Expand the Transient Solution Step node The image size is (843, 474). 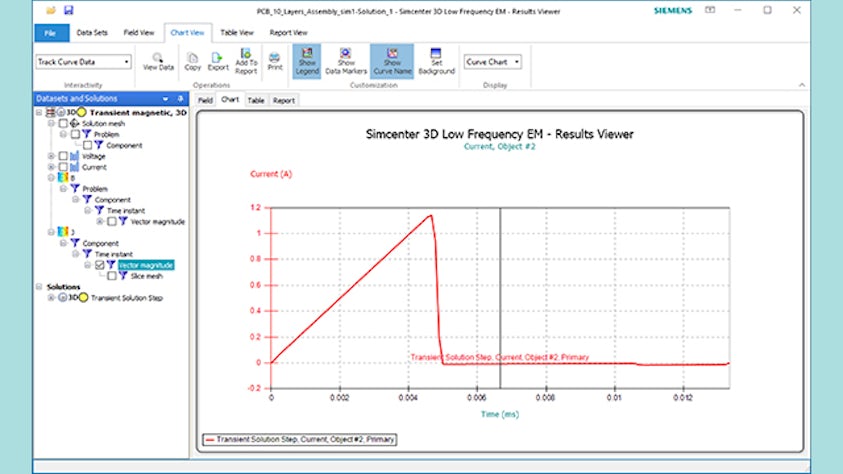51,298
